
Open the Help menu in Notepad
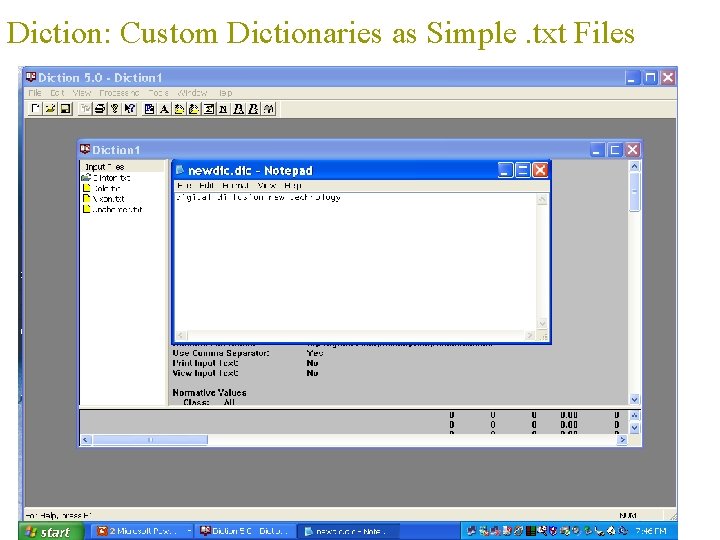(292, 186)
